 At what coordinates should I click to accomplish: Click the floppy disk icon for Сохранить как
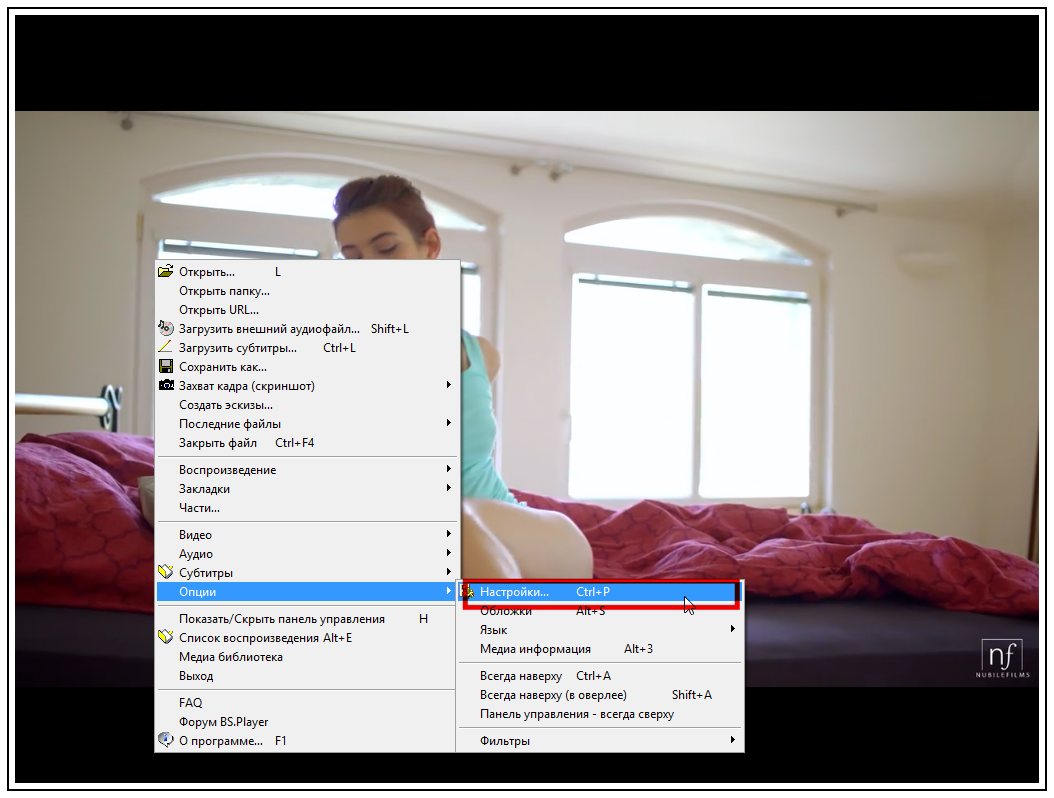165,366
